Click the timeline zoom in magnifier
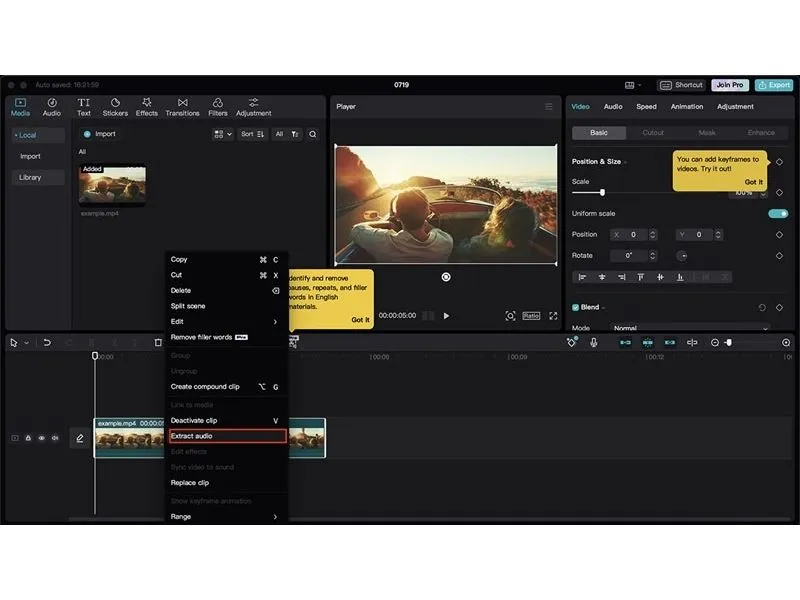Screen dimensions: 800x600 786,342
